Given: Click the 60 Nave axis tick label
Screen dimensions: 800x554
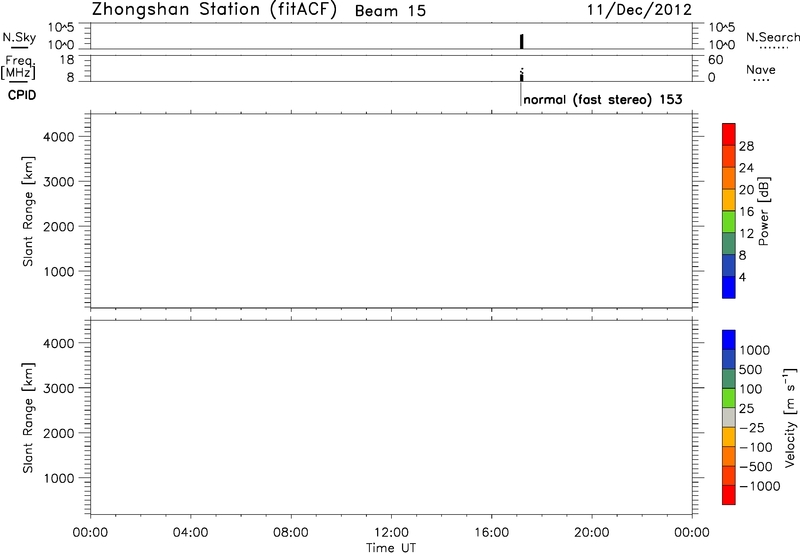Looking at the screenshot, I should [715, 60].
